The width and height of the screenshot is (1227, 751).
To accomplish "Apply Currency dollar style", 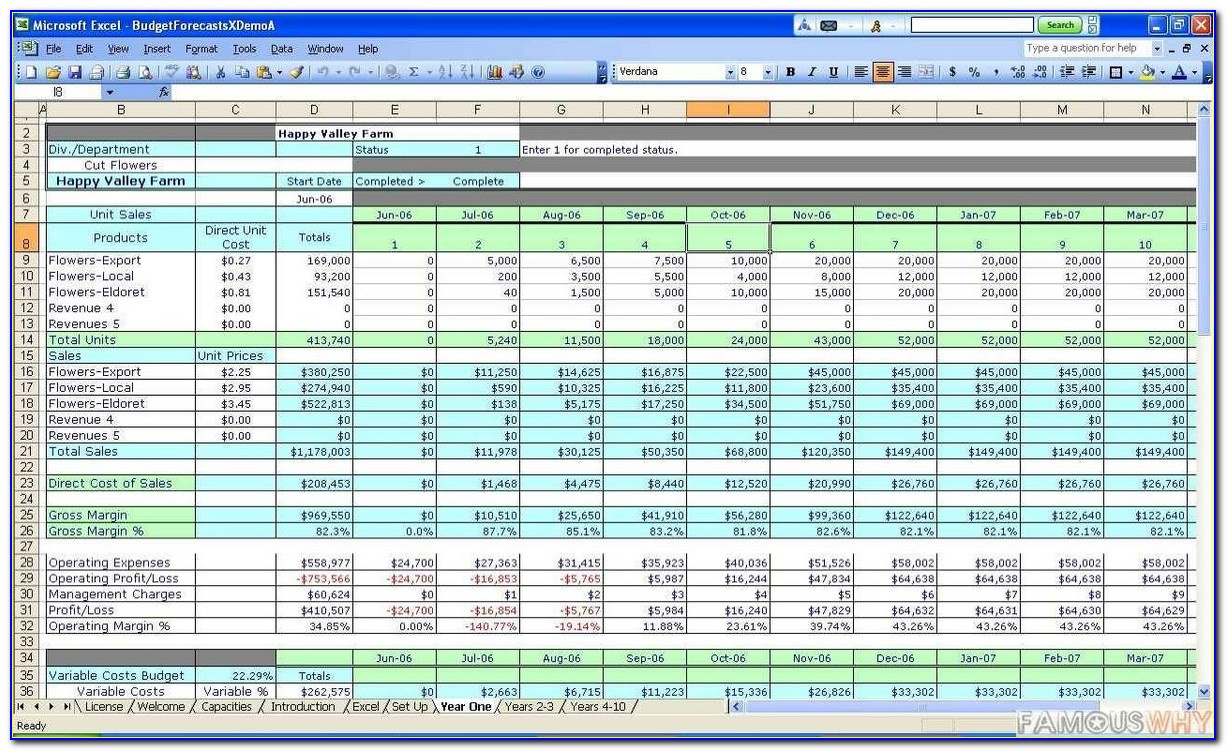I will (x=952, y=72).
